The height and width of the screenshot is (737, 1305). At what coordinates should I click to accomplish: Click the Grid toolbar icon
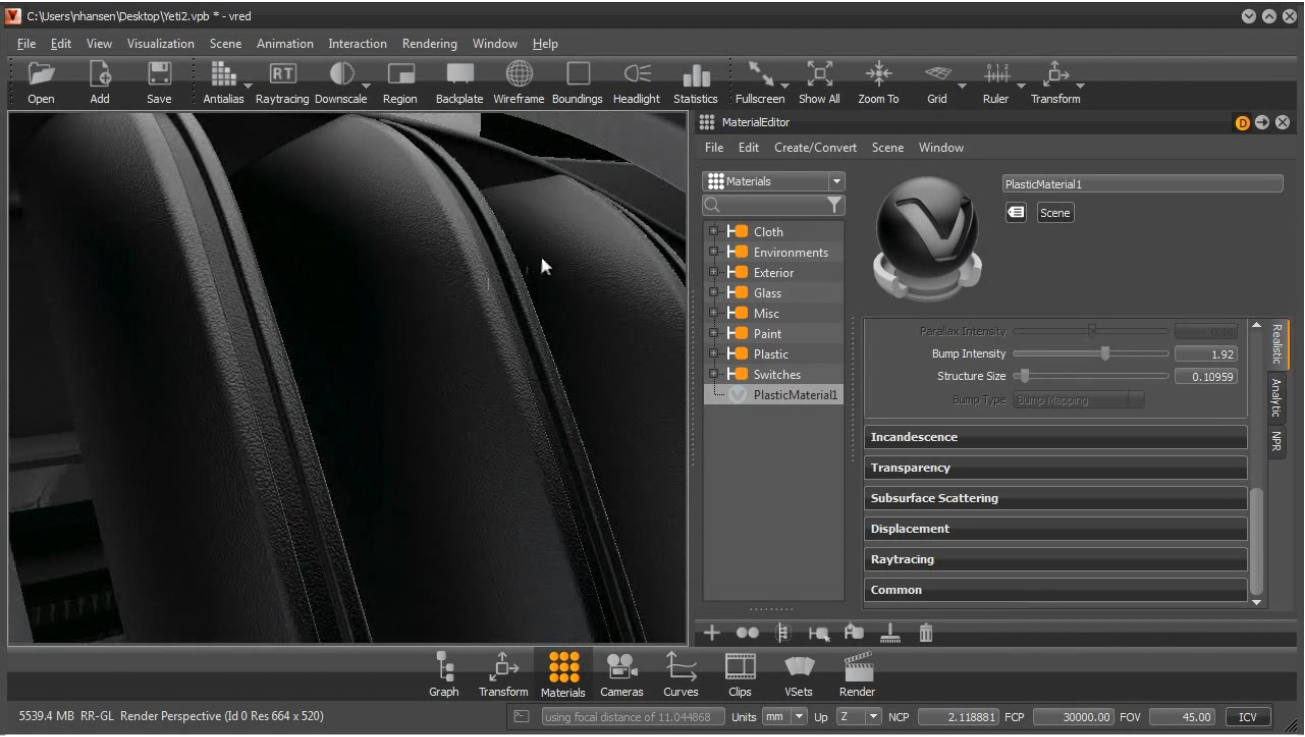tap(937, 75)
